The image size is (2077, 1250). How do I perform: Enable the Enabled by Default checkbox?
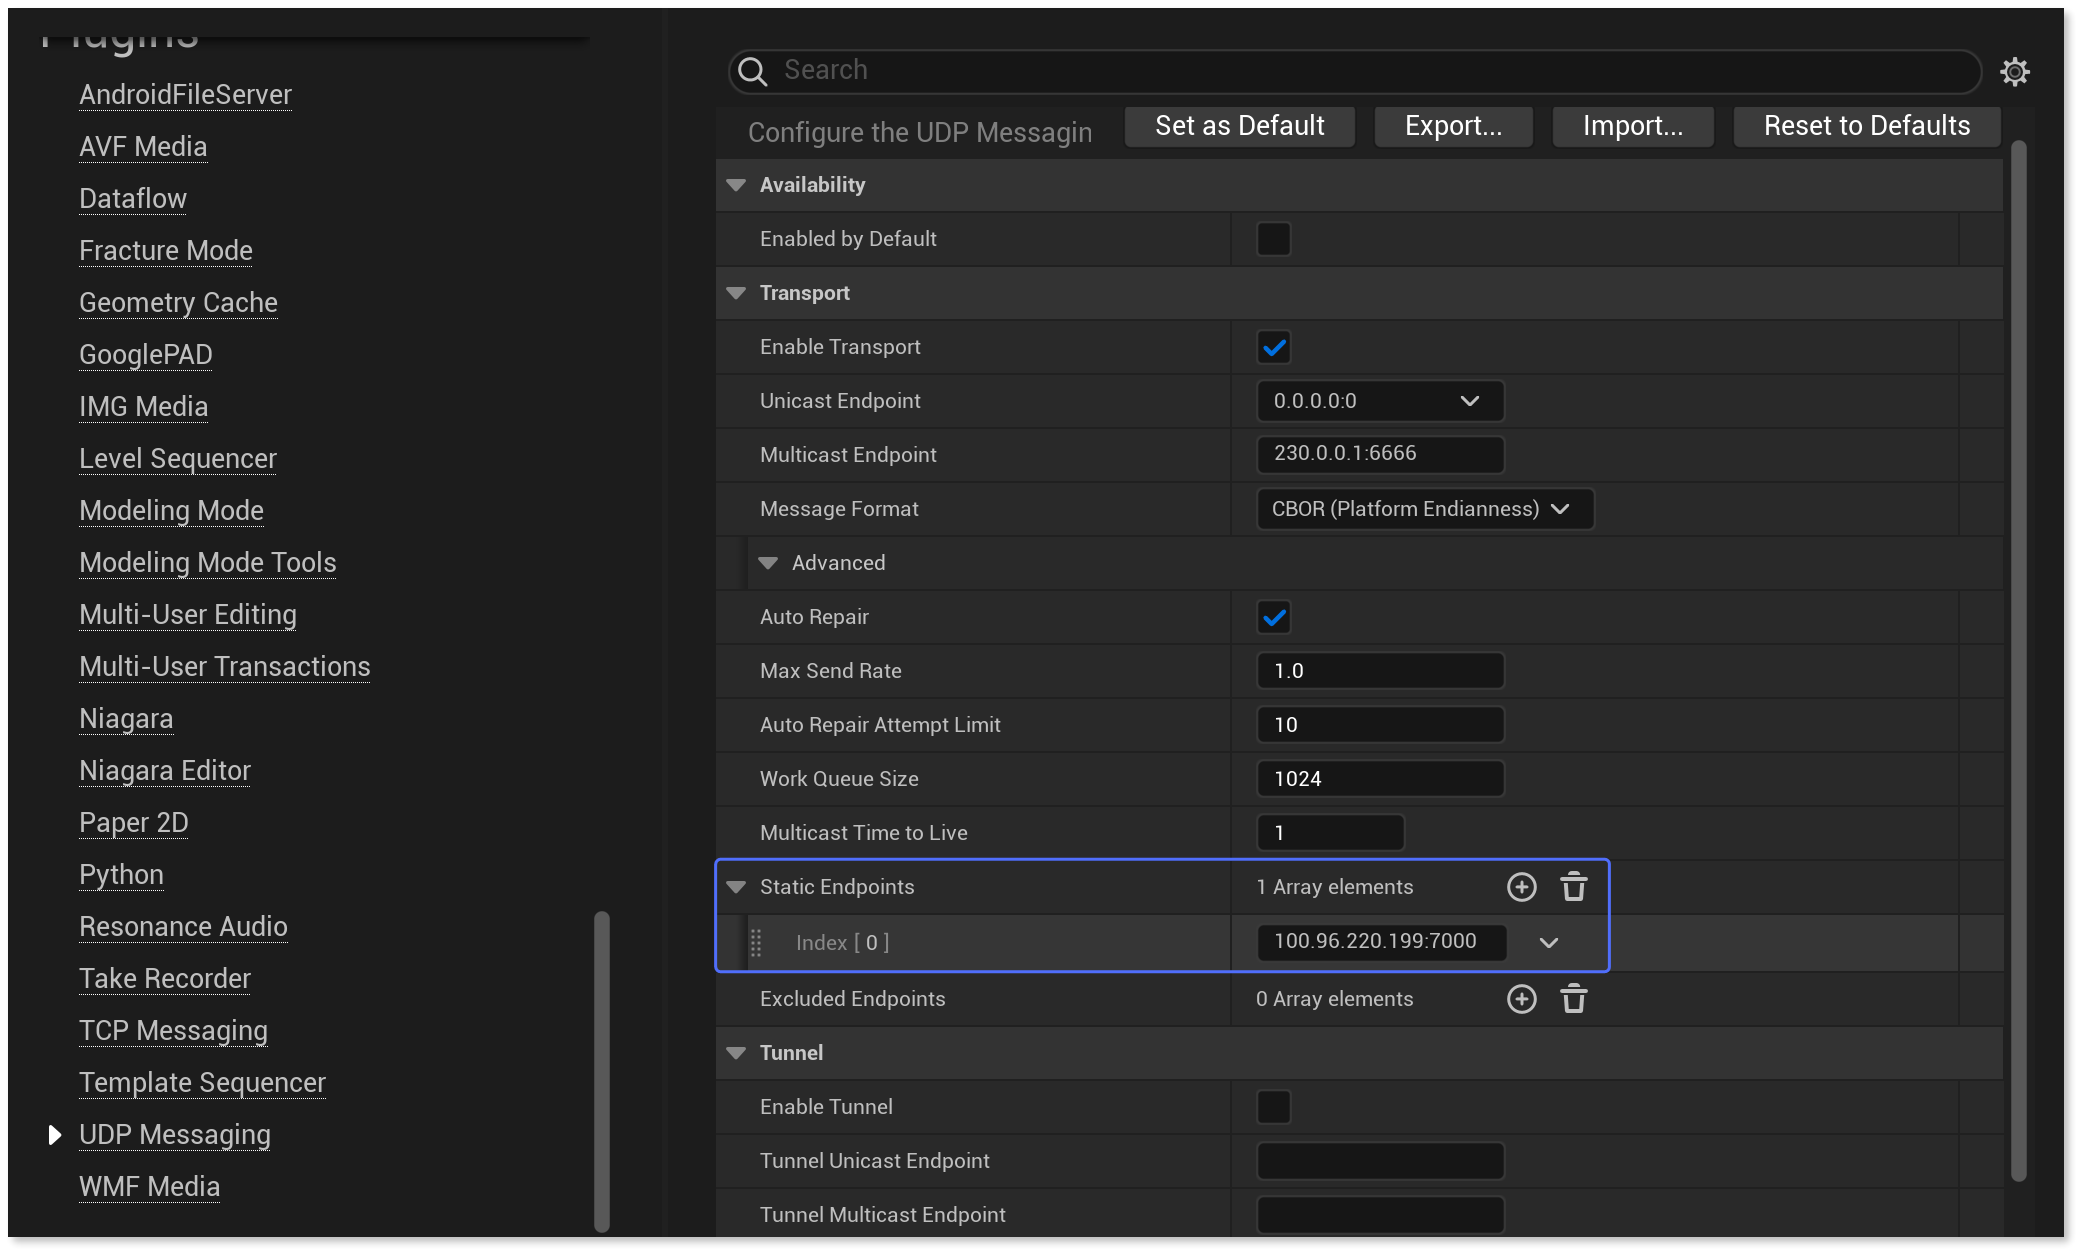point(1273,238)
